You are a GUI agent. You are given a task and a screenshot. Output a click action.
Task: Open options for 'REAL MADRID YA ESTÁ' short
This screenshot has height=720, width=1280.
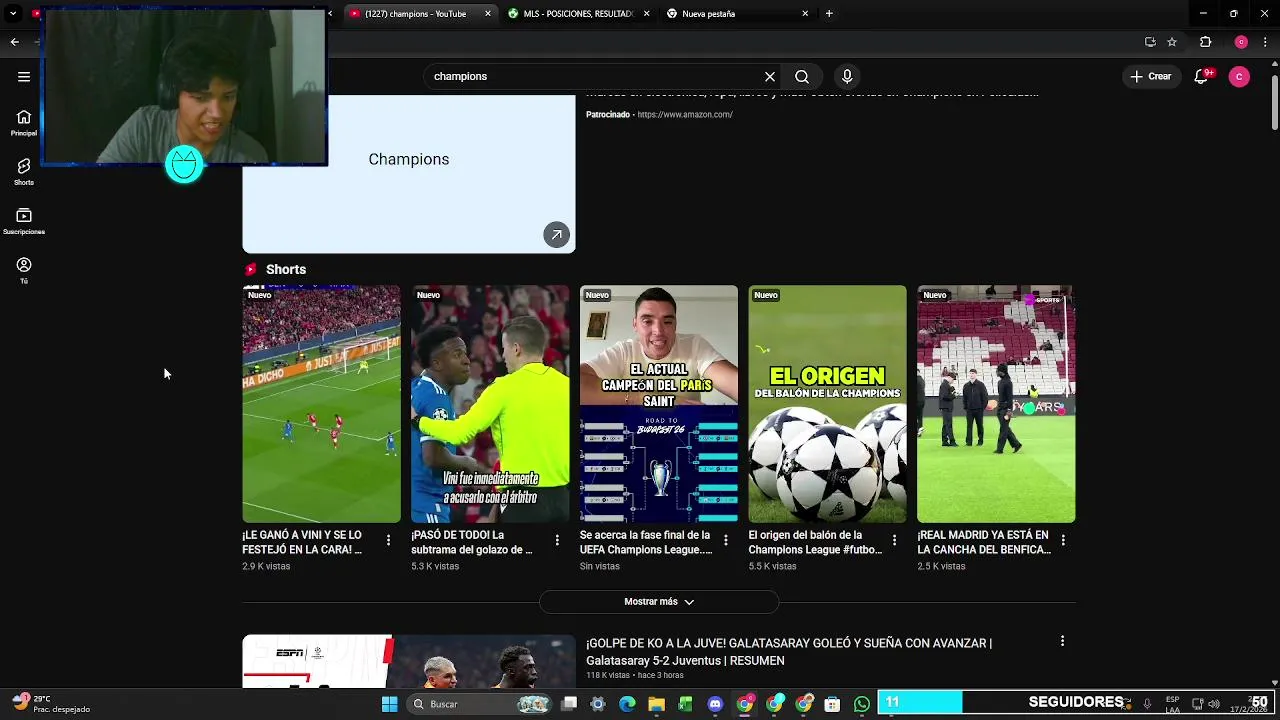pyautogui.click(x=1063, y=540)
